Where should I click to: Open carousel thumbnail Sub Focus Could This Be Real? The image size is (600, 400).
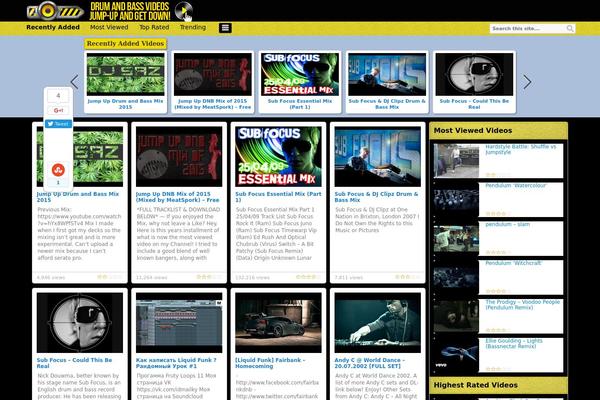click(x=474, y=74)
